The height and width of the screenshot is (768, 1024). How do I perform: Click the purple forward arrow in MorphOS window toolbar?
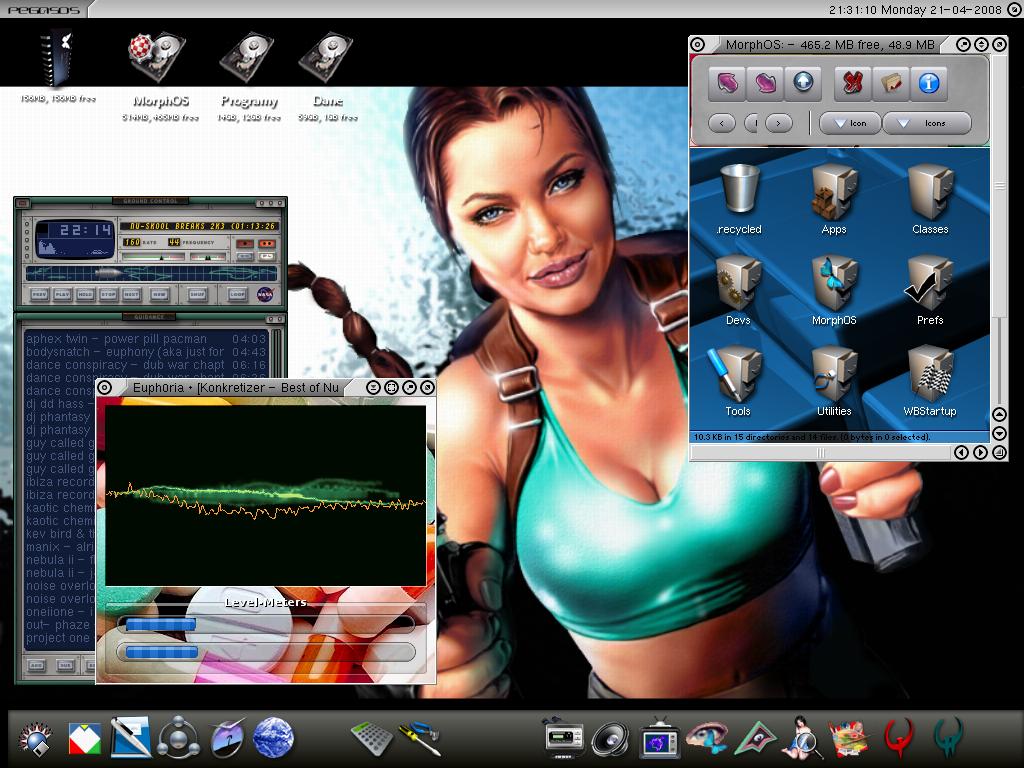[765, 83]
